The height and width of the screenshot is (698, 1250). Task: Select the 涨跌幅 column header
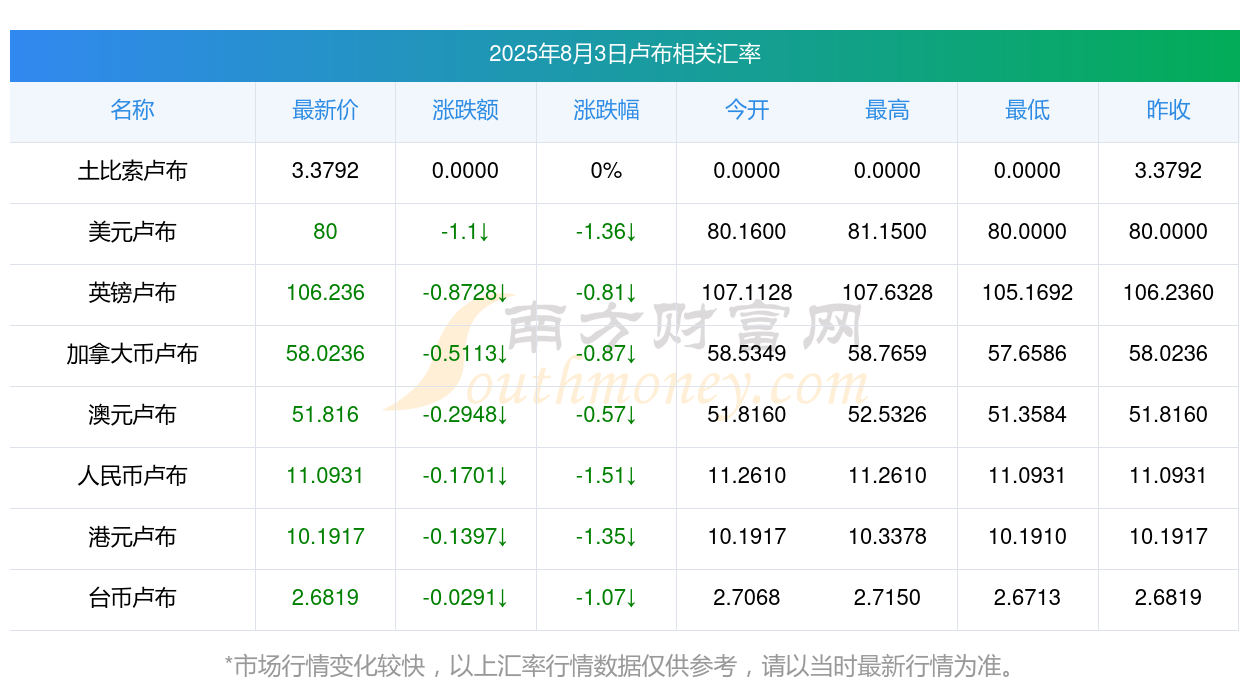(606, 110)
